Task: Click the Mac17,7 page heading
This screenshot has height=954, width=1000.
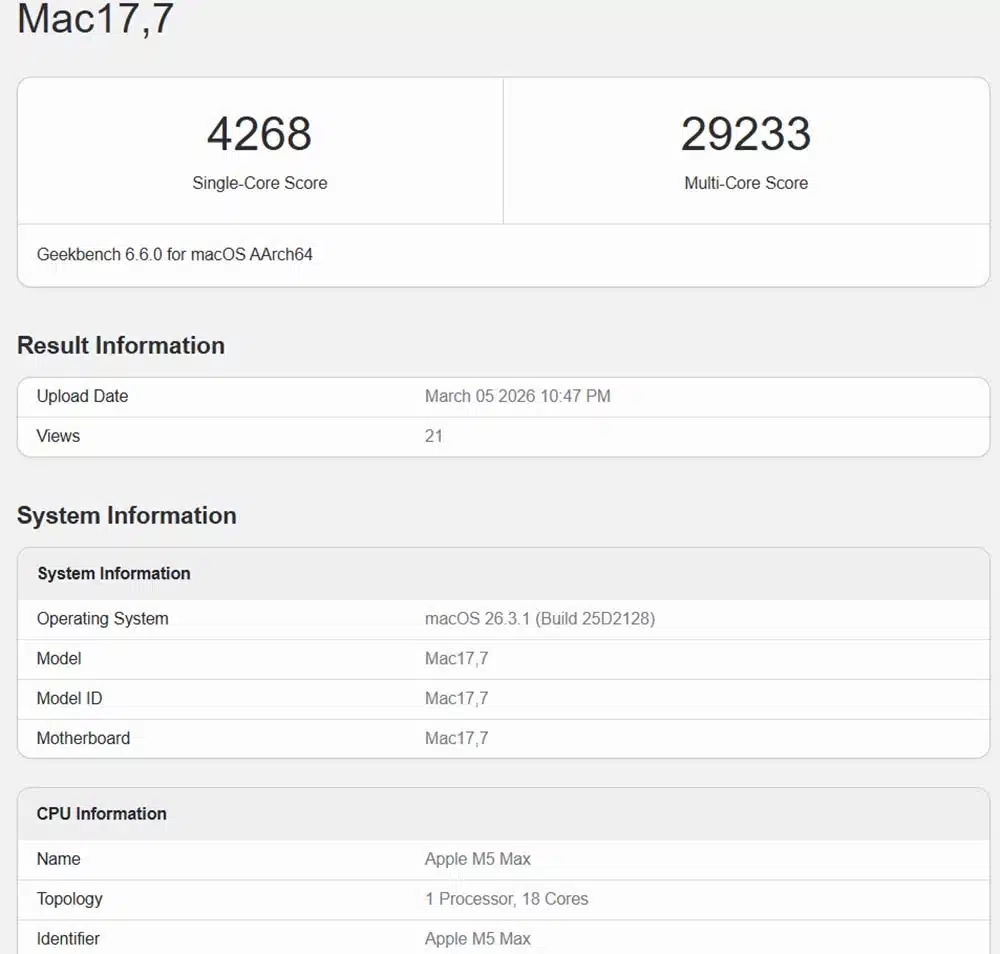Action: point(97,18)
